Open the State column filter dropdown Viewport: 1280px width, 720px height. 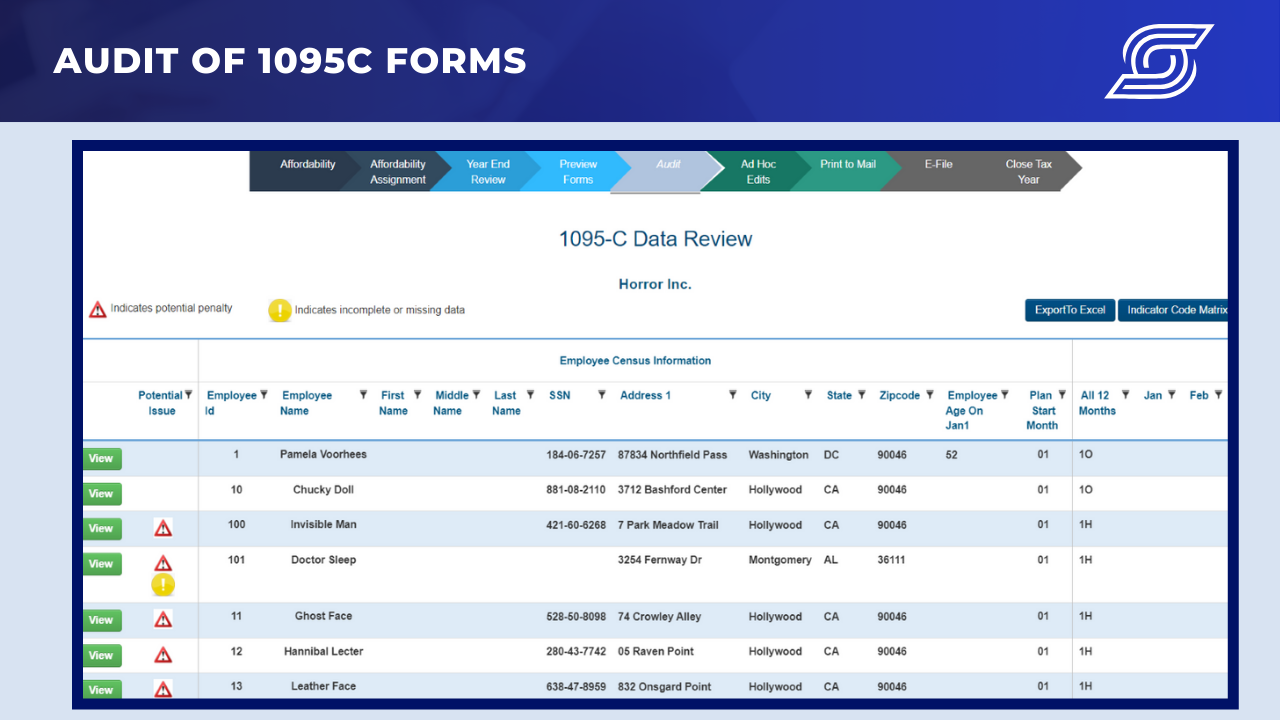[x=861, y=395]
